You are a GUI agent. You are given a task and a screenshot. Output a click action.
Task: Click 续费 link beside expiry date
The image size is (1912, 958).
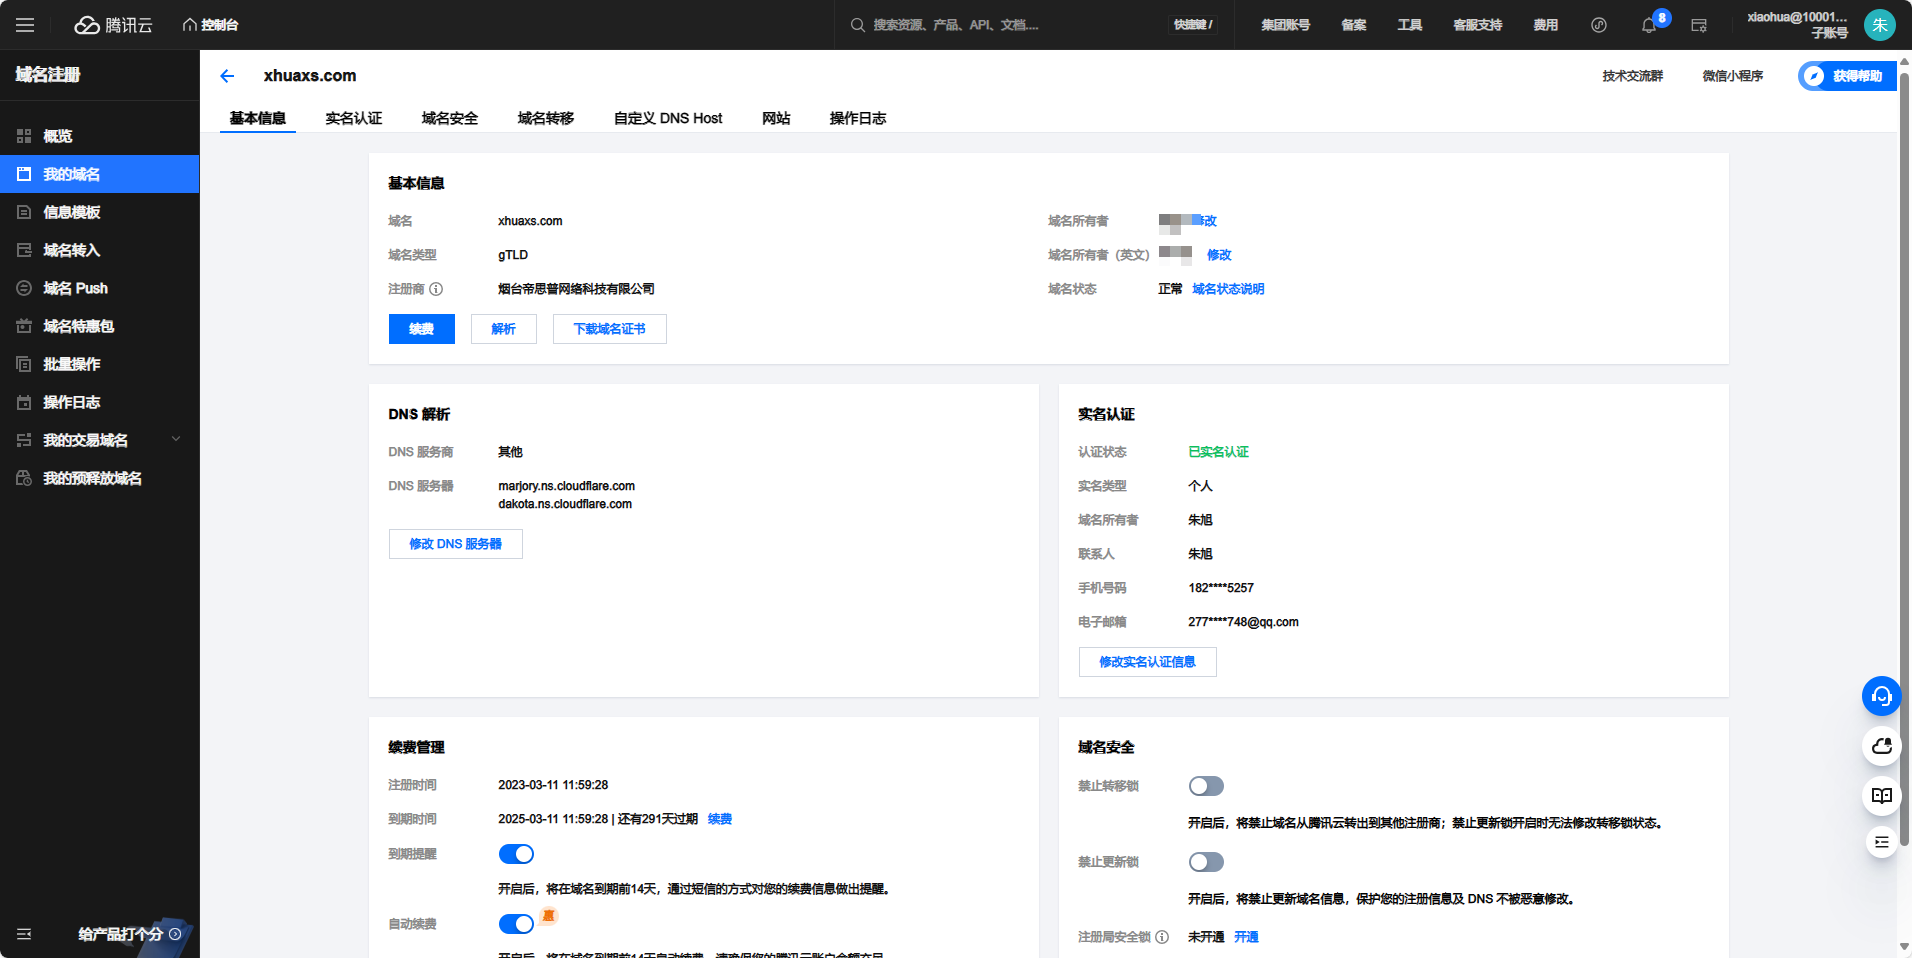click(x=720, y=819)
